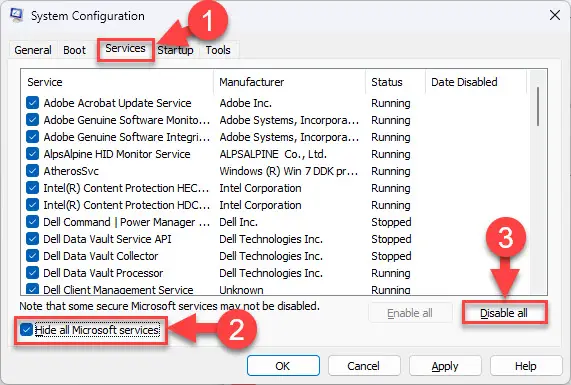The height and width of the screenshot is (385, 571).
Task: Close the System Configuration window
Action: 555,15
